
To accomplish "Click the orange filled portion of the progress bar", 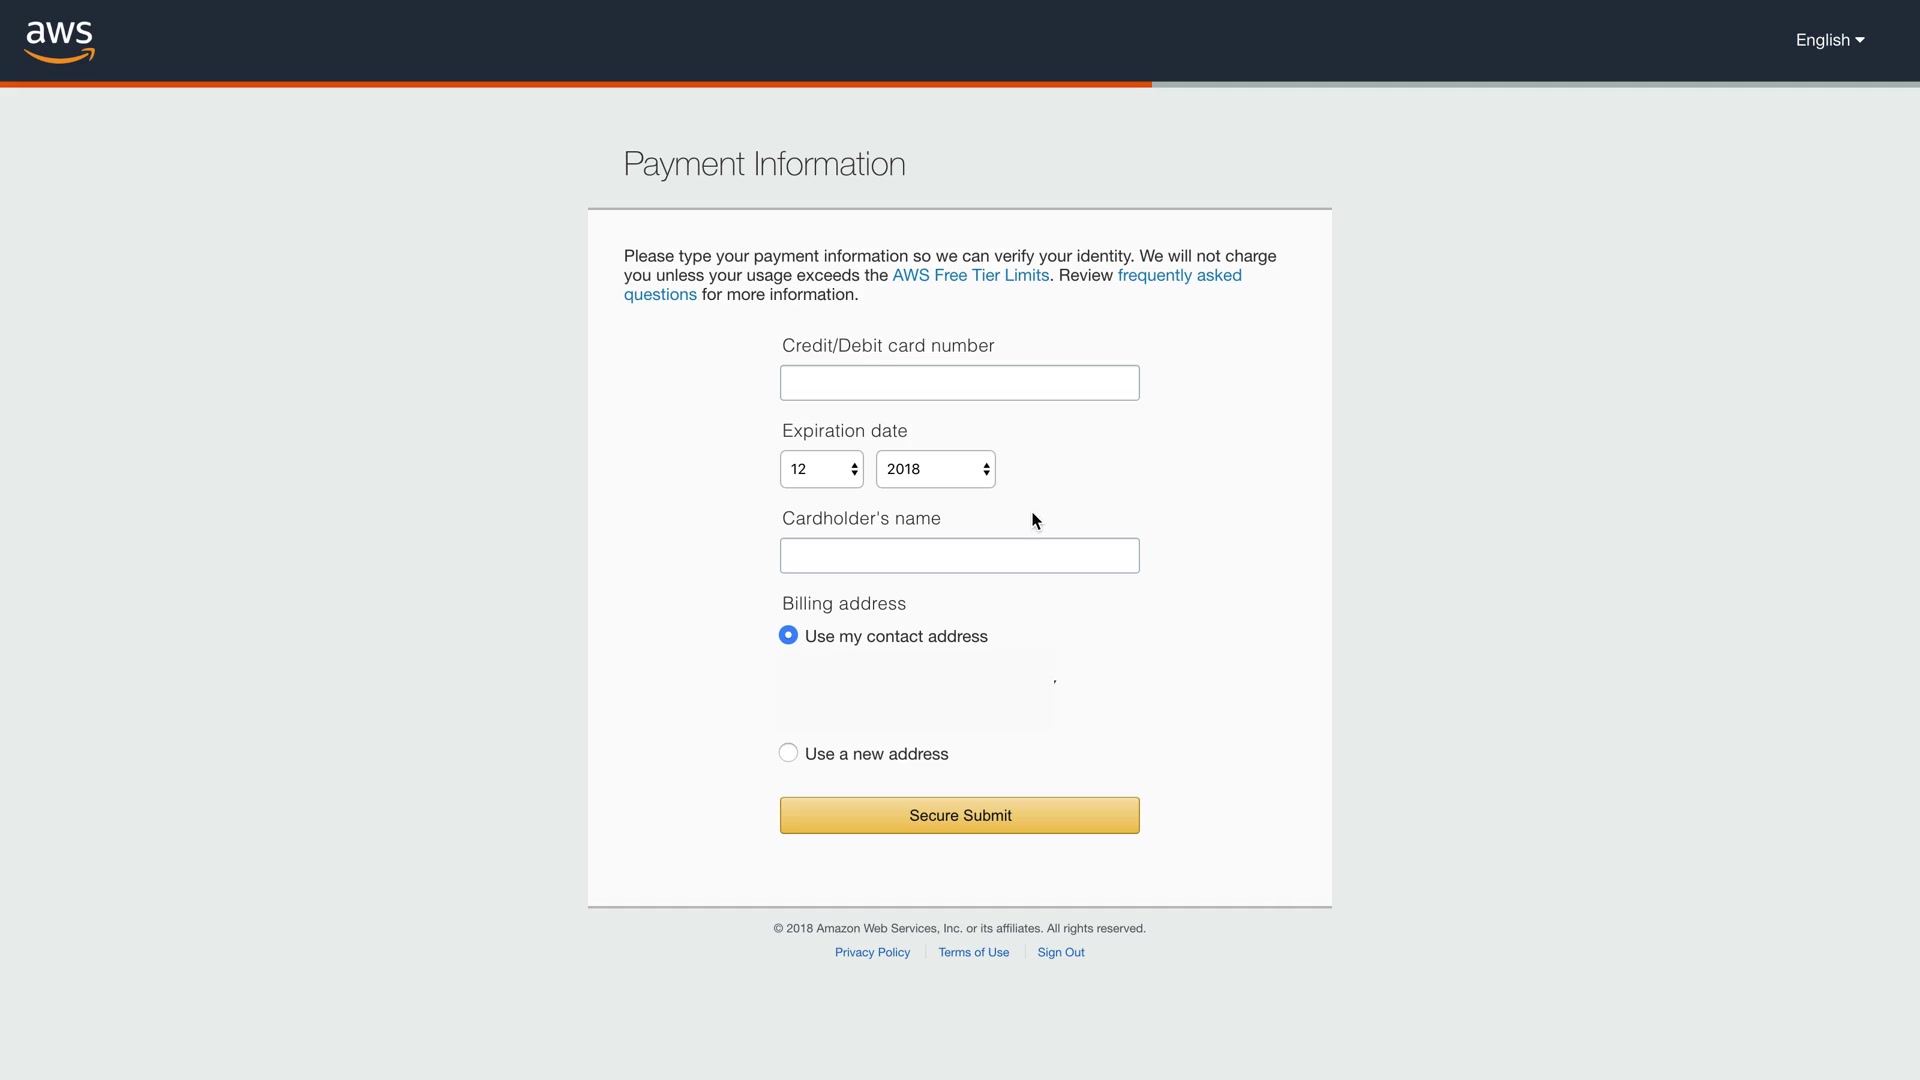I will click(x=575, y=84).
